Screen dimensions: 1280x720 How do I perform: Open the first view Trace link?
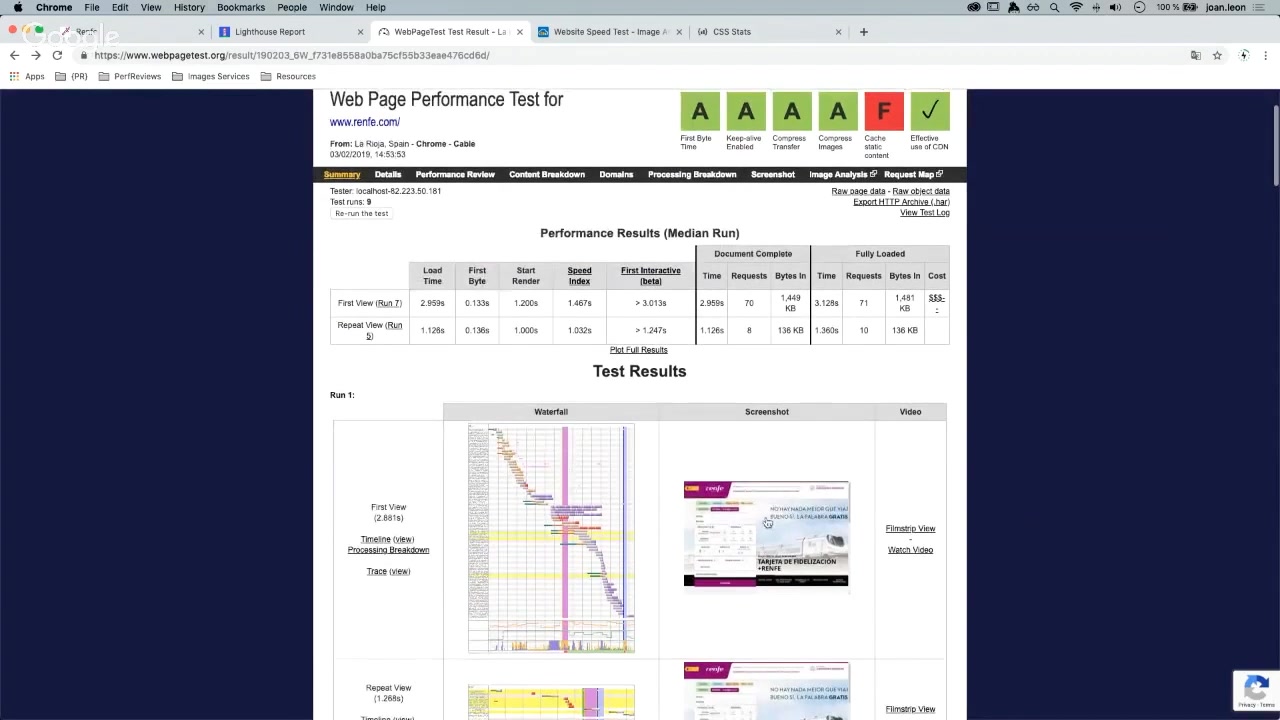pos(376,571)
